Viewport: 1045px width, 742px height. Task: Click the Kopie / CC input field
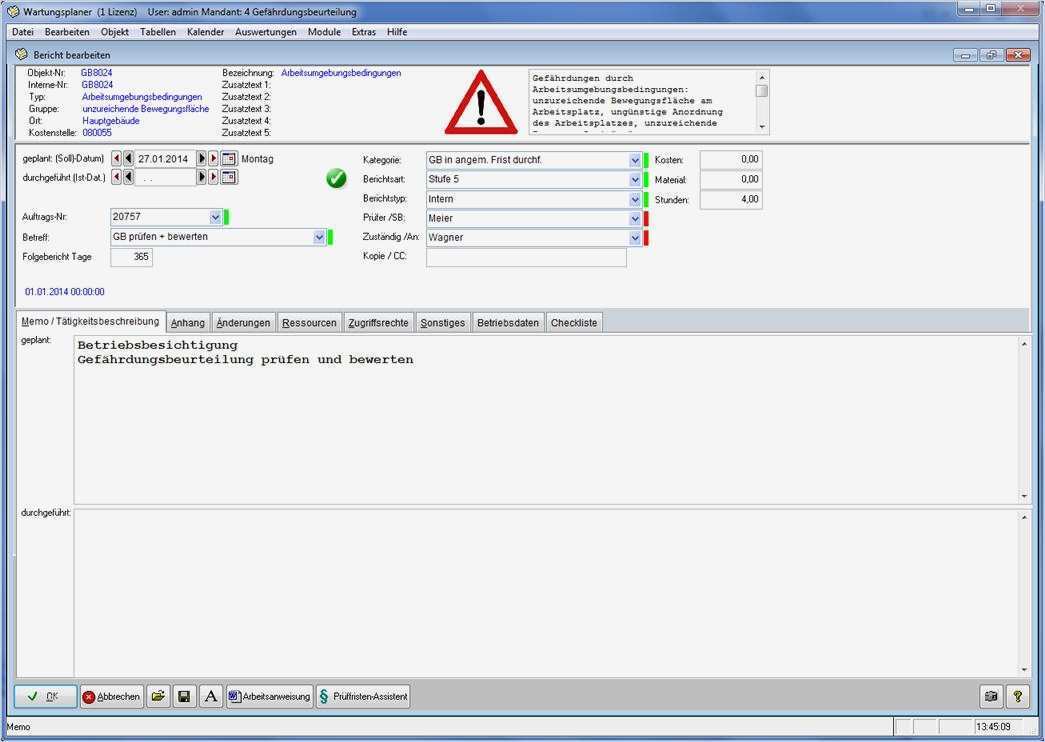coord(526,257)
